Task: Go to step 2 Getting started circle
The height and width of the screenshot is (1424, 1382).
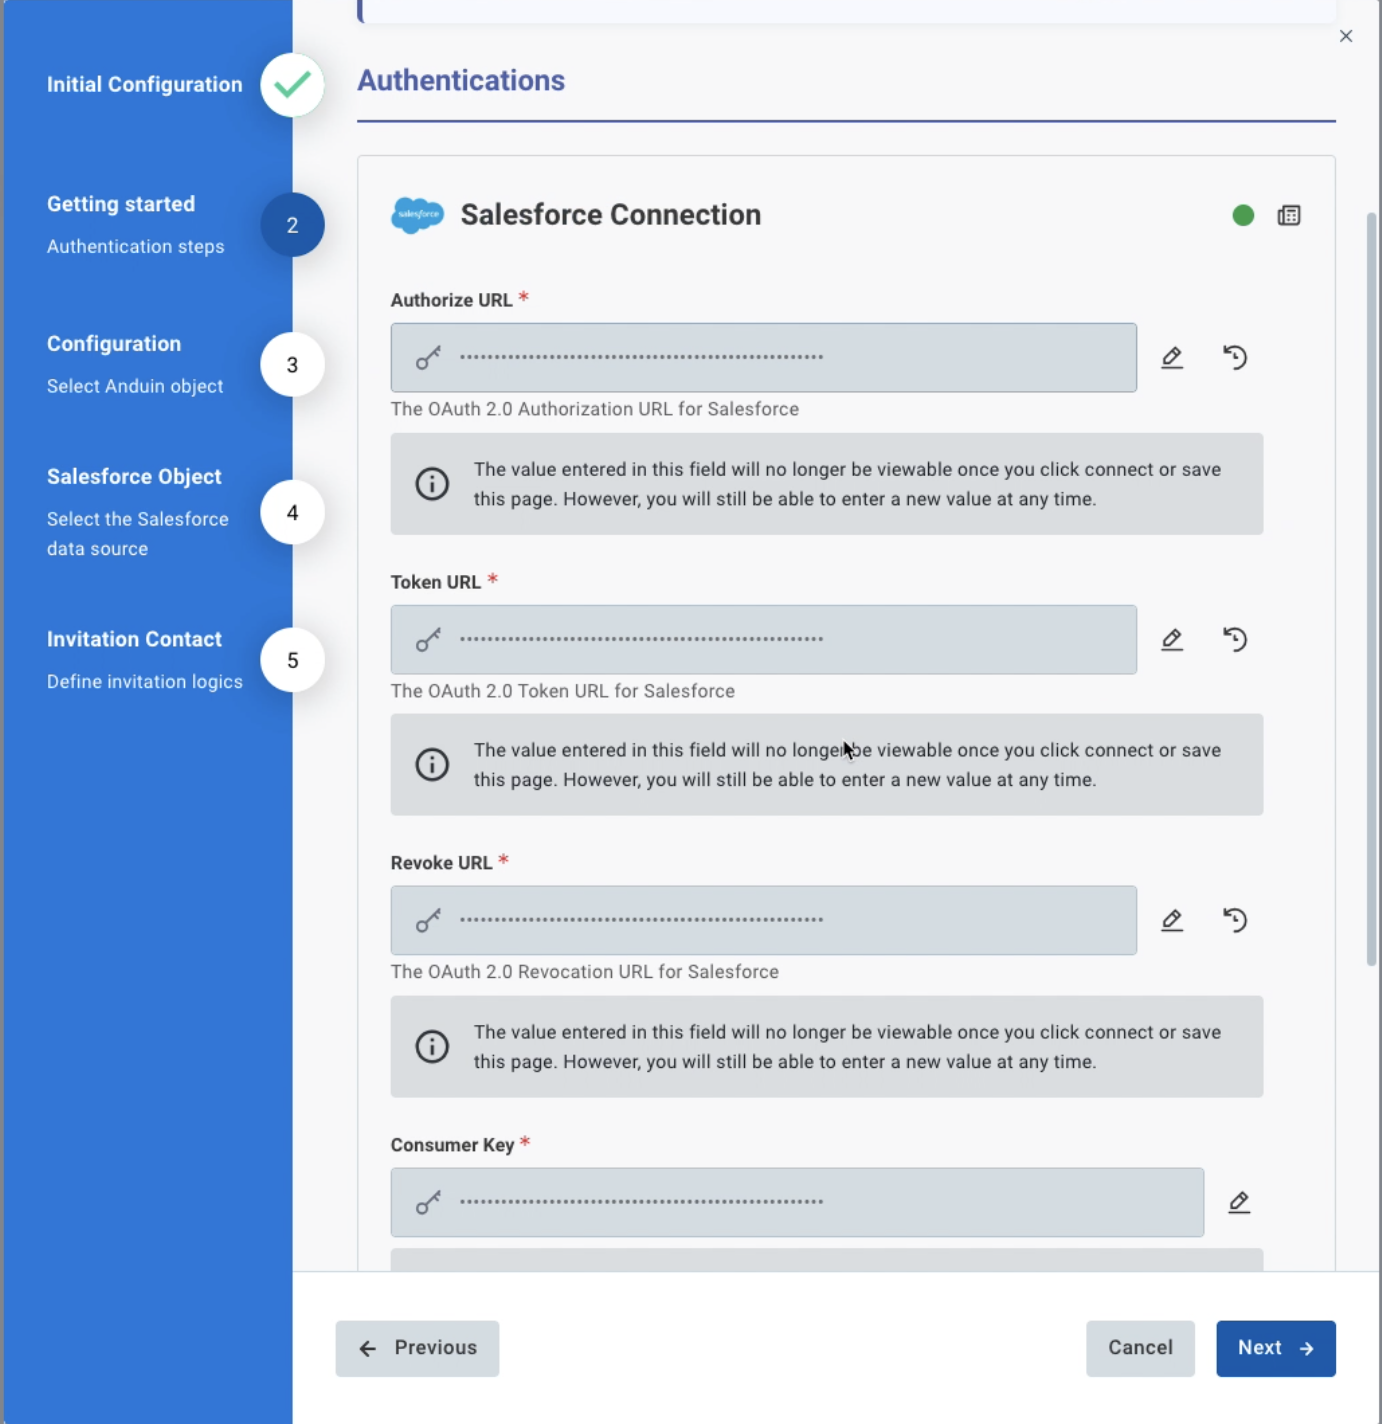Action: (x=292, y=225)
